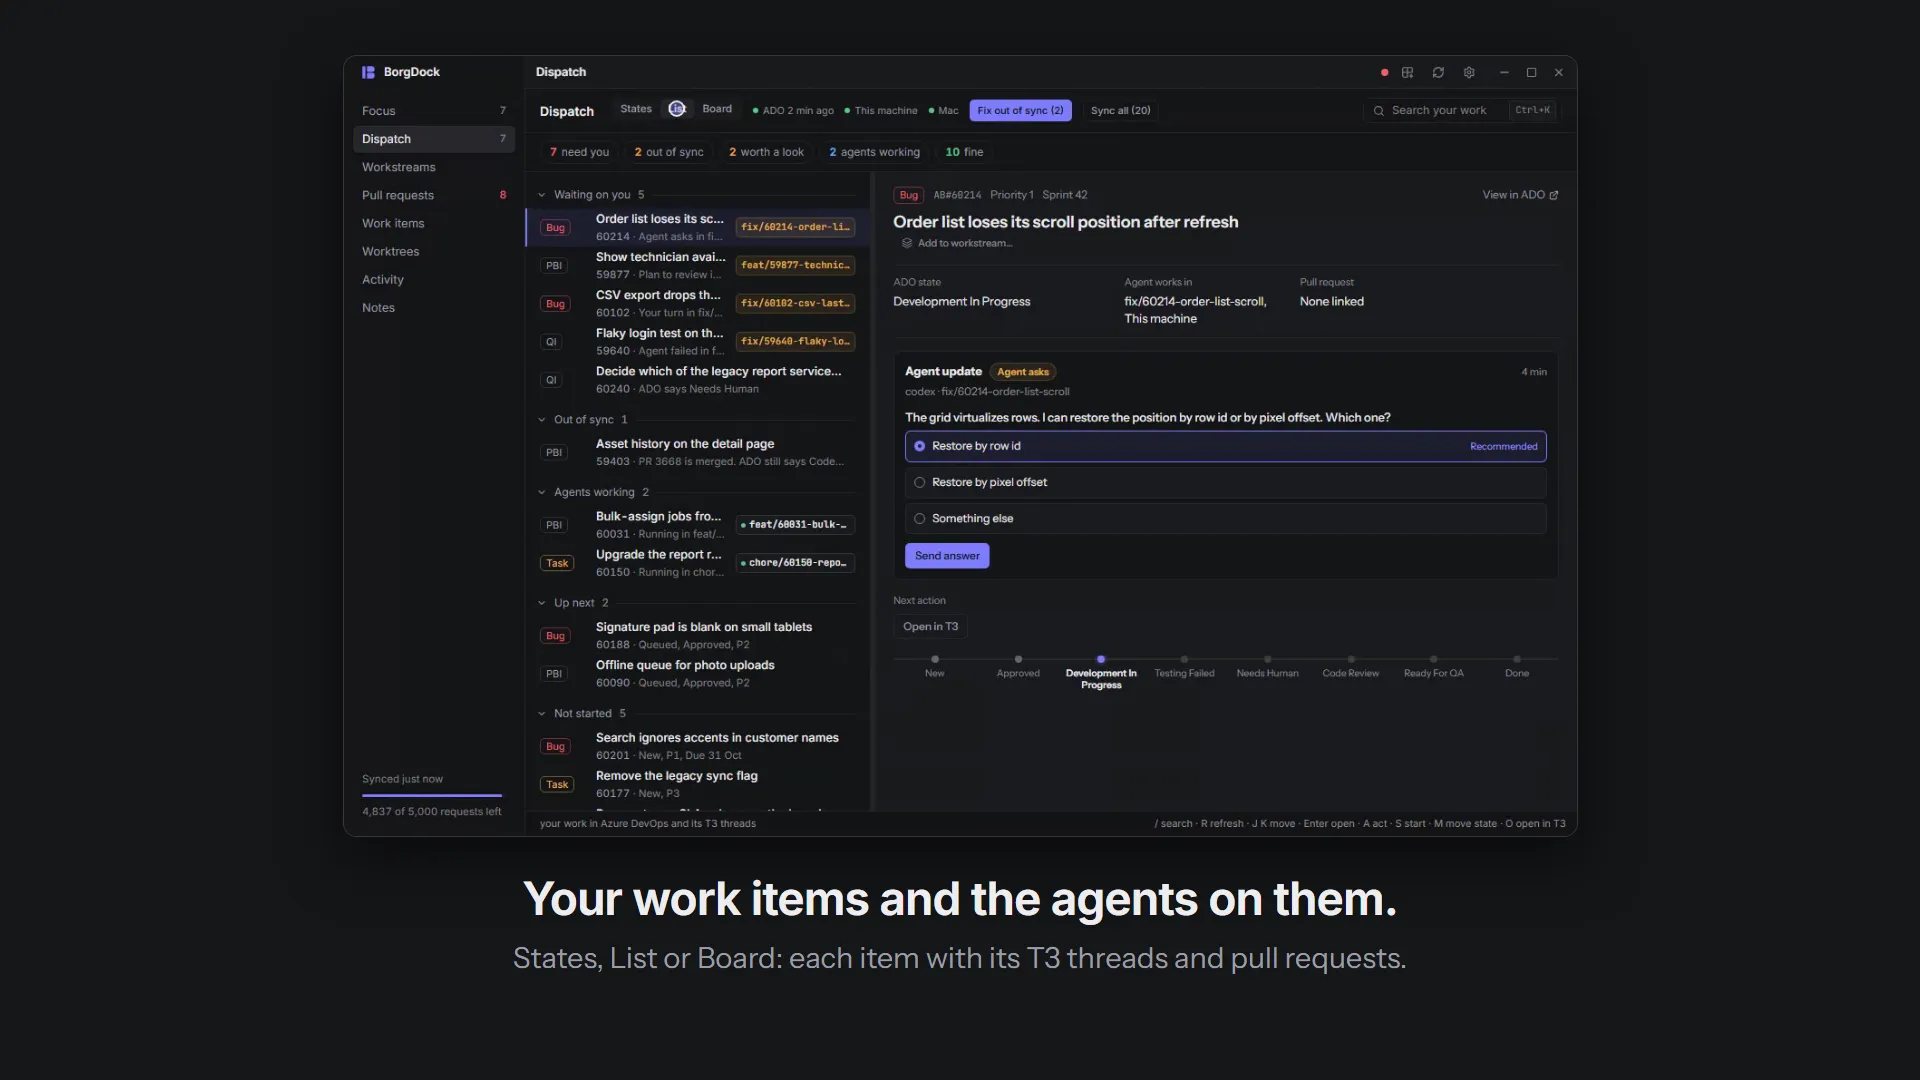The height and width of the screenshot is (1080, 1920).
Task: Click the Done state marker on the timeline
Action: 1517,660
